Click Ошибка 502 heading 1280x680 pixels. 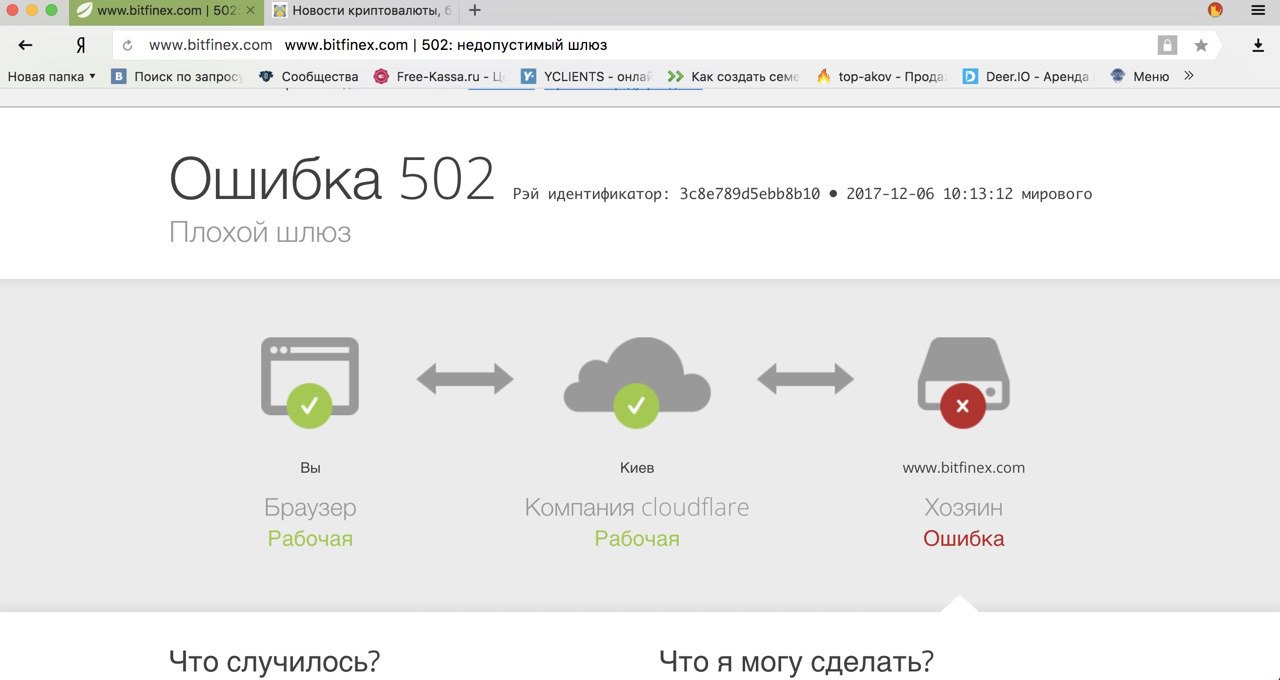click(x=332, y=180)
